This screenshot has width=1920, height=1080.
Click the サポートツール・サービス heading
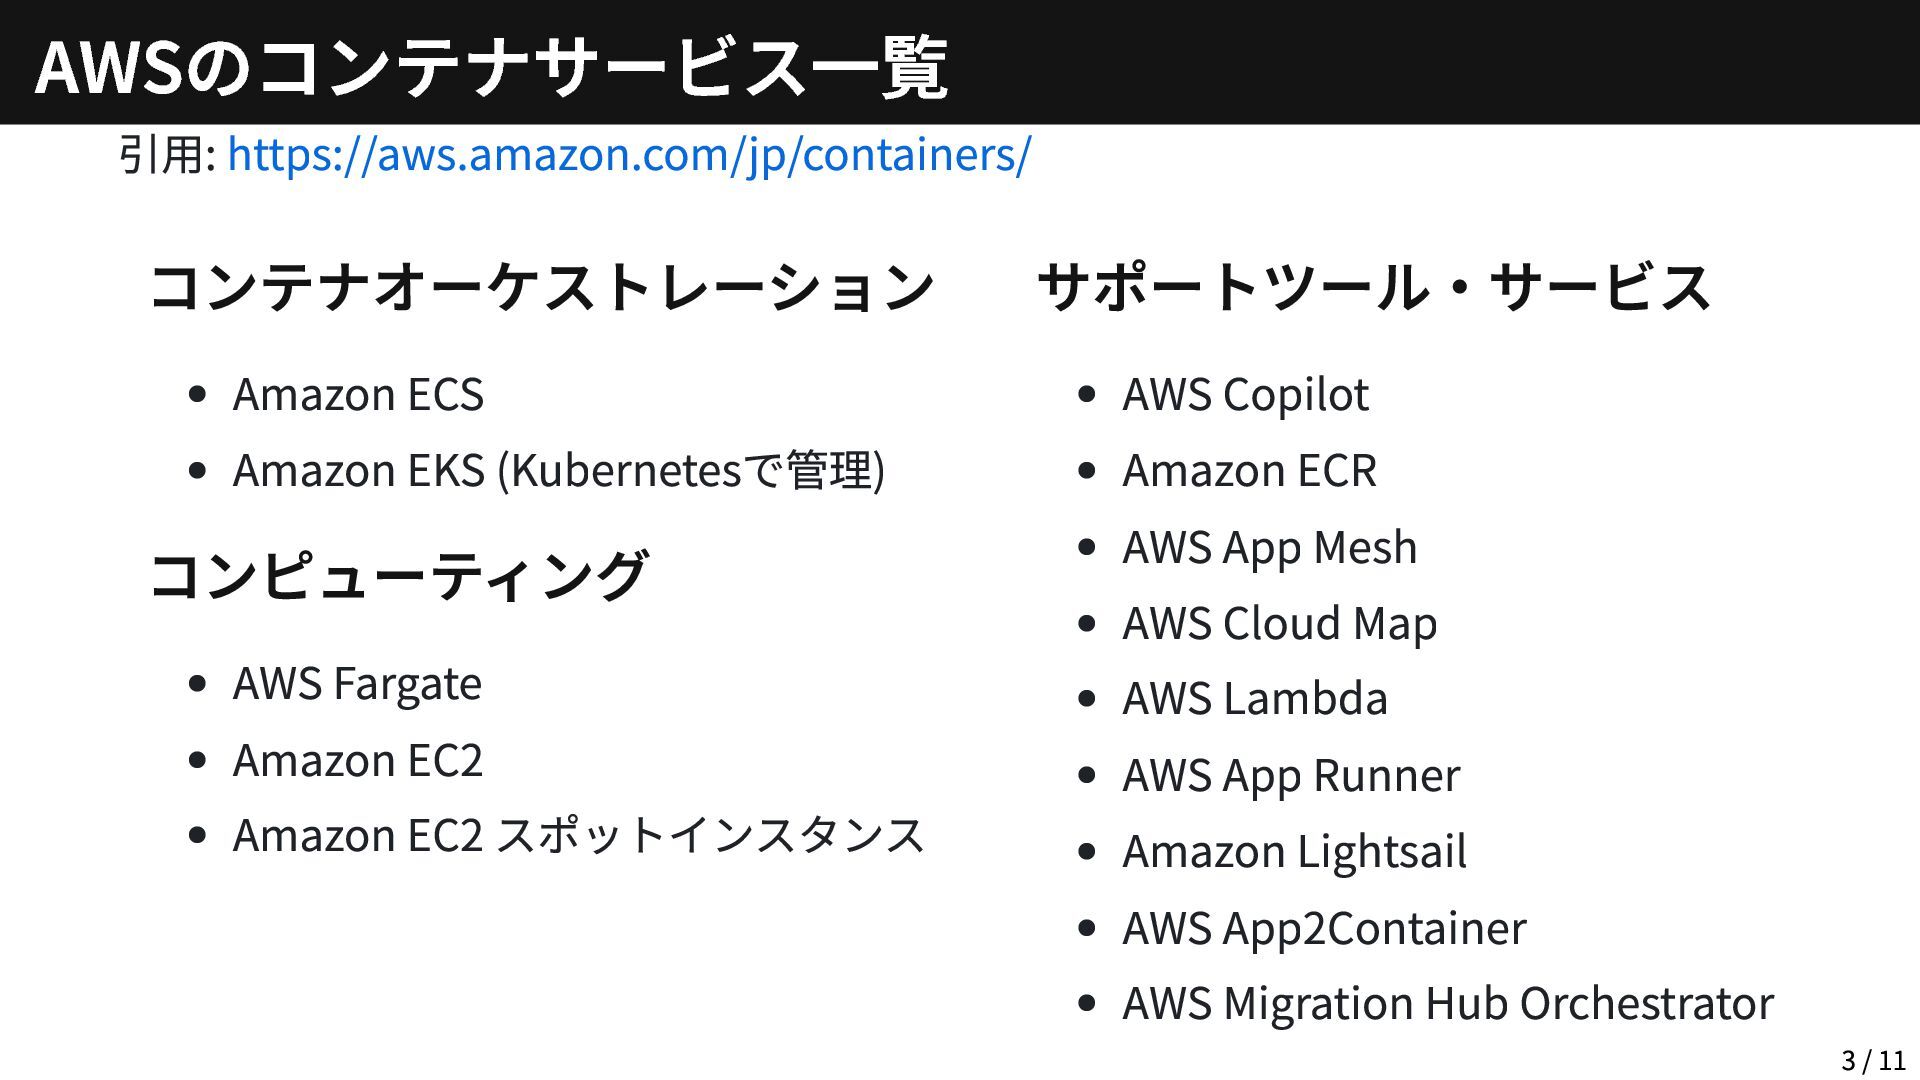(1374, 287)
